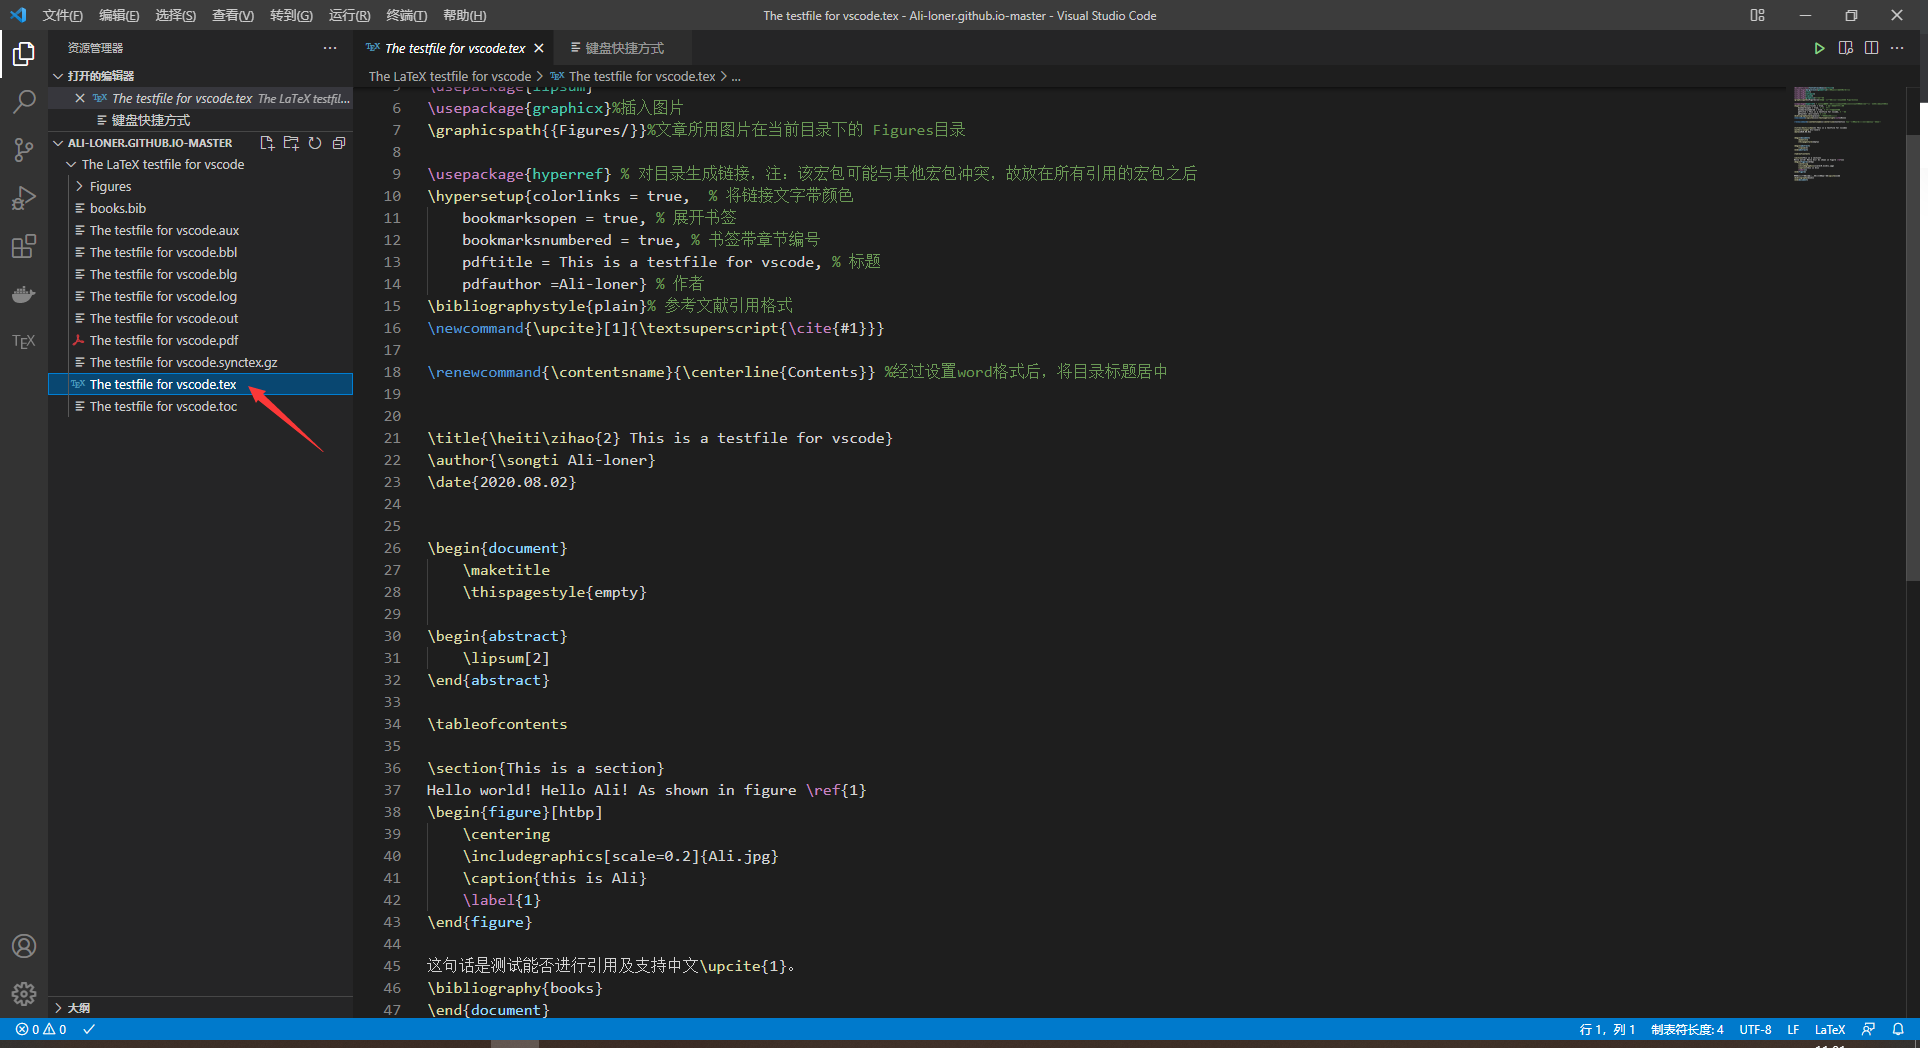Open the 帮助(H) menu
This screenshot has height=1048, width=1928.
click(x=464, y=15)
